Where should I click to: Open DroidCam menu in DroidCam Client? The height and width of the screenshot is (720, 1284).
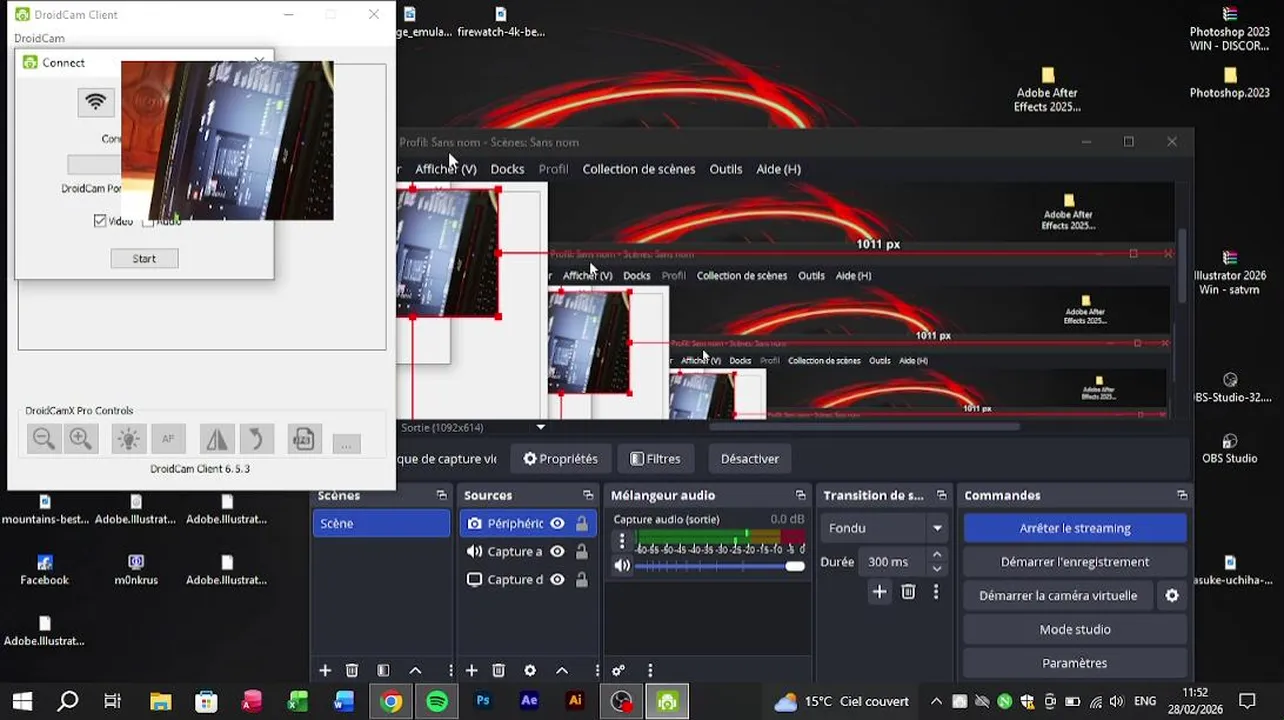(x=39, y=38)
